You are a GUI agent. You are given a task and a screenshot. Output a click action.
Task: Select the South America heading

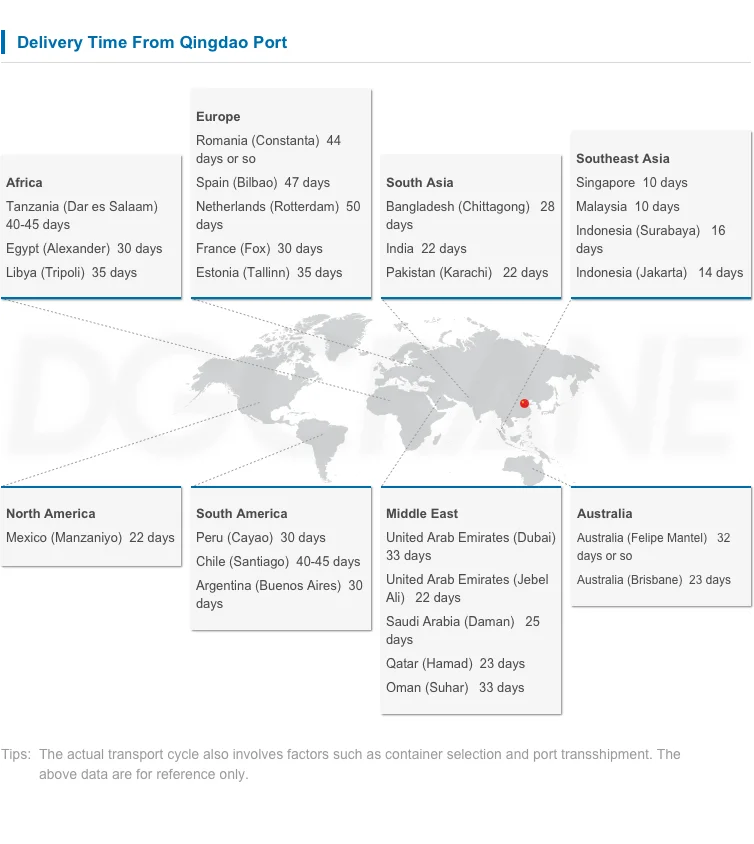[x=241, y=514]
